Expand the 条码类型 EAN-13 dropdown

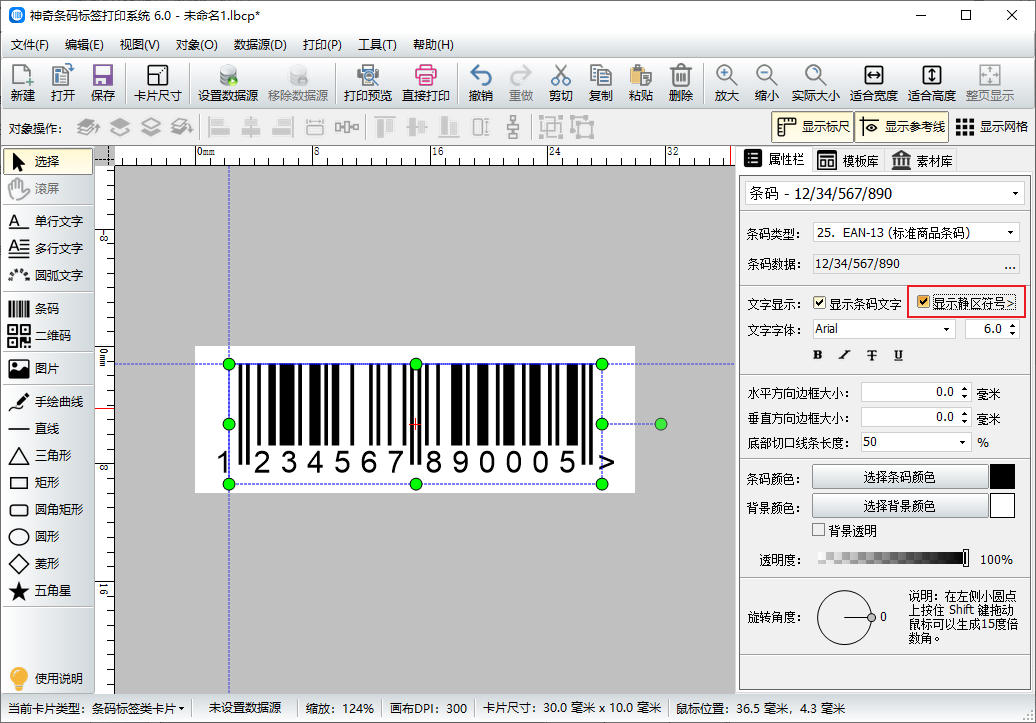click(915, 233)
